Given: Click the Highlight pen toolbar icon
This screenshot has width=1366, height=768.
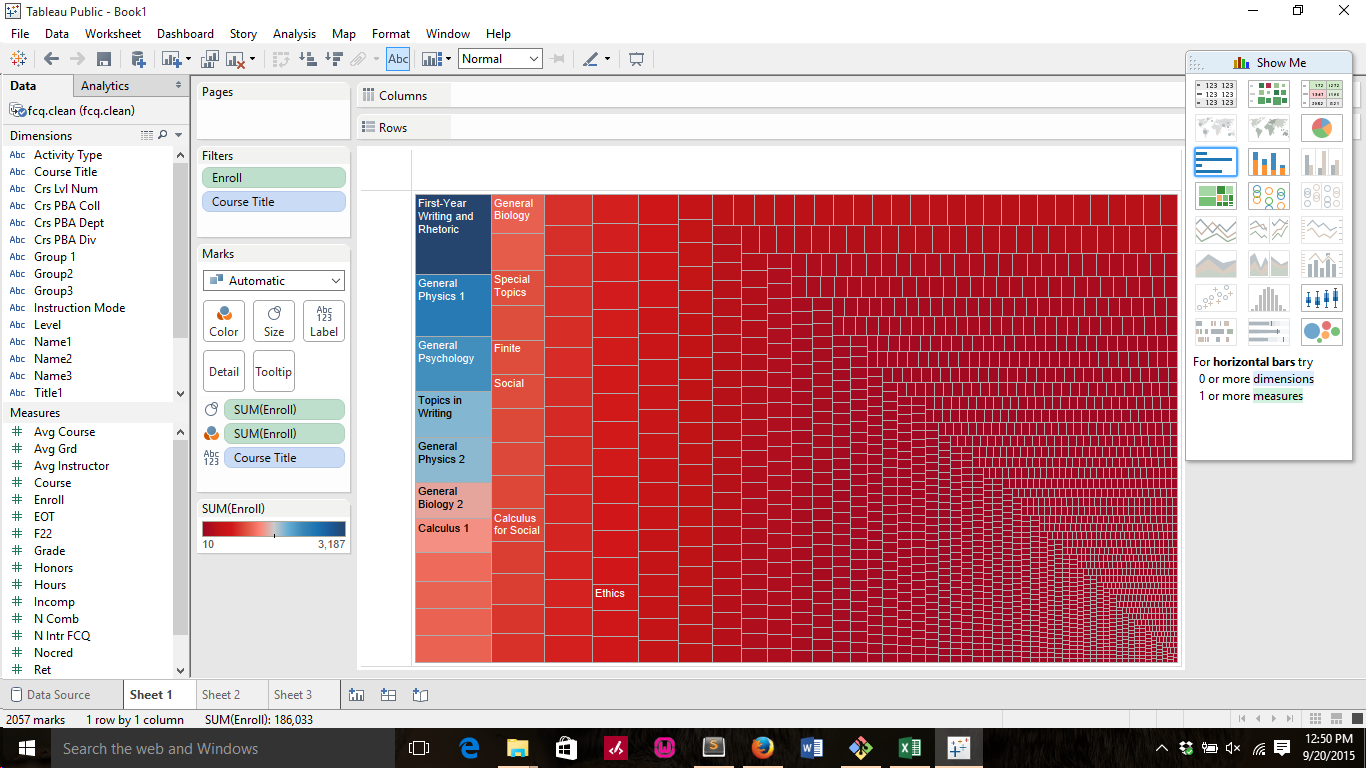Looking at the screenshot, I should [x=591, y=59].
